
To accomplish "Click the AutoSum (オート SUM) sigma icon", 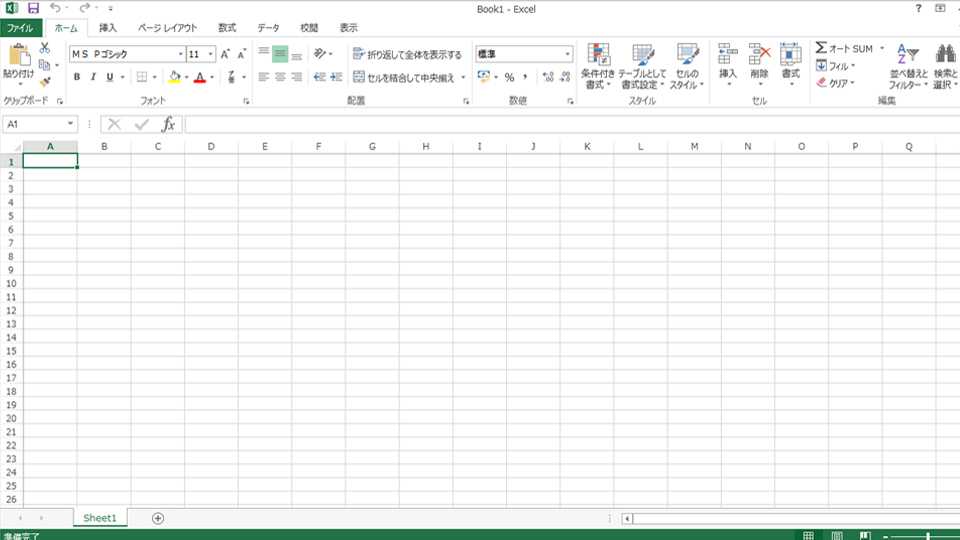I will tap(821, 48).
